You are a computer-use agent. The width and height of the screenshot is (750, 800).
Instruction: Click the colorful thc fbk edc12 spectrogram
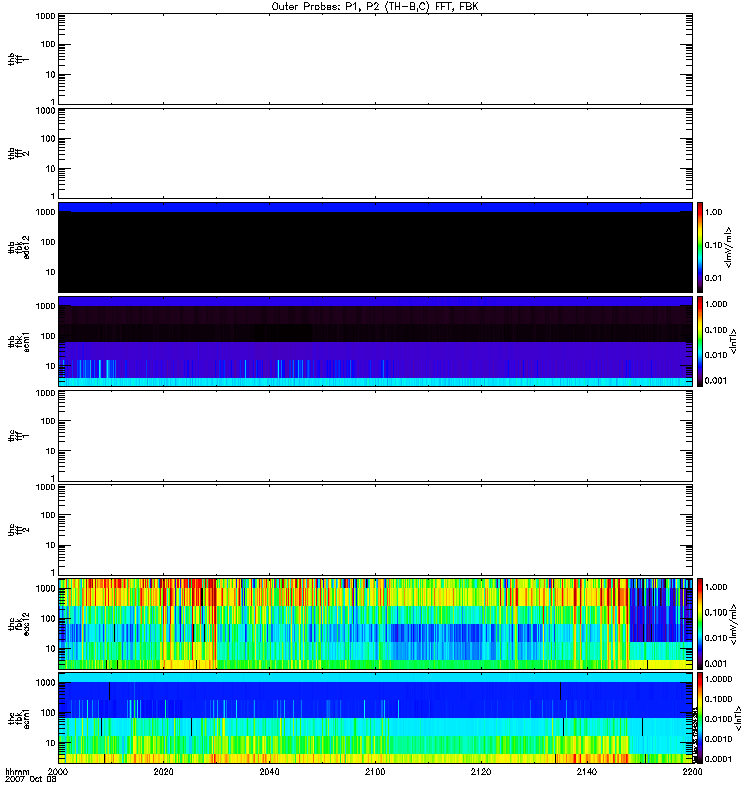click(x=375, y=623)
